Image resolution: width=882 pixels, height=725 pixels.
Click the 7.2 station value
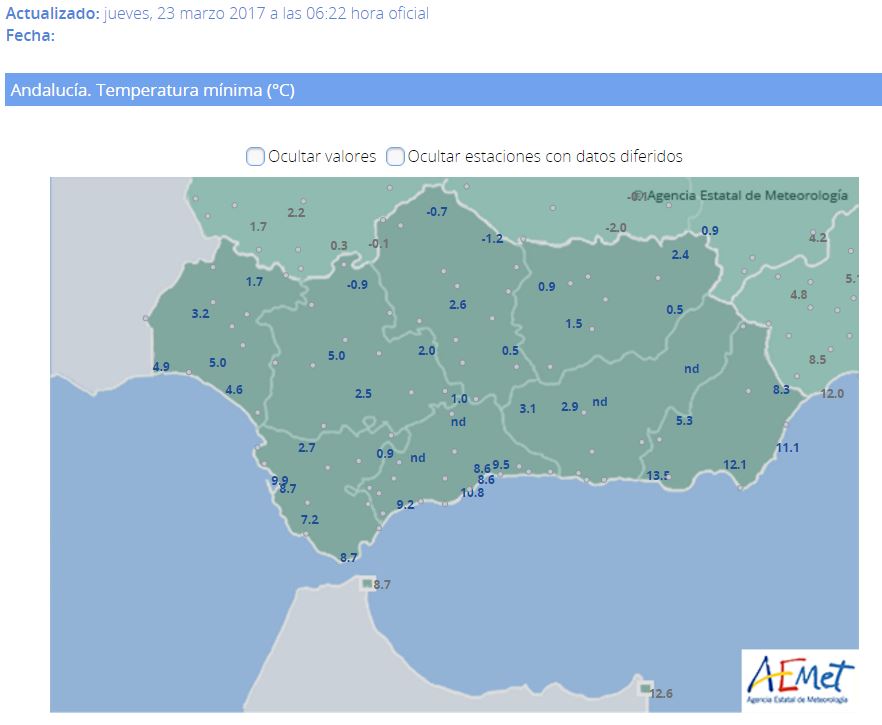(x=310, y=520)
